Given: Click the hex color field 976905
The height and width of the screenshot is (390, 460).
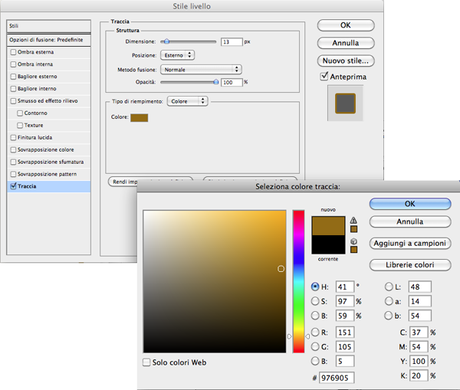Looking at the screenshot, I should point(337,378).
